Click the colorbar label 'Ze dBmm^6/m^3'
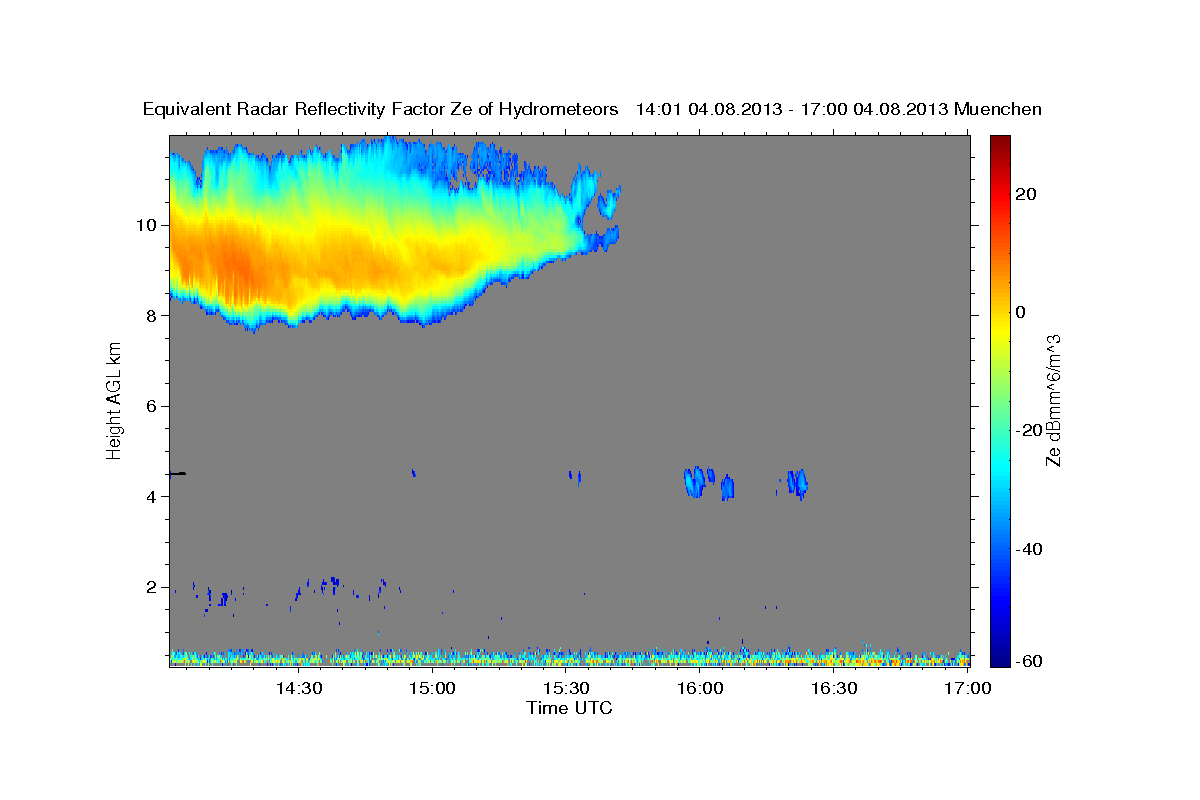The width and height of the screenshot is (1200, 800). coord(1052,400)
